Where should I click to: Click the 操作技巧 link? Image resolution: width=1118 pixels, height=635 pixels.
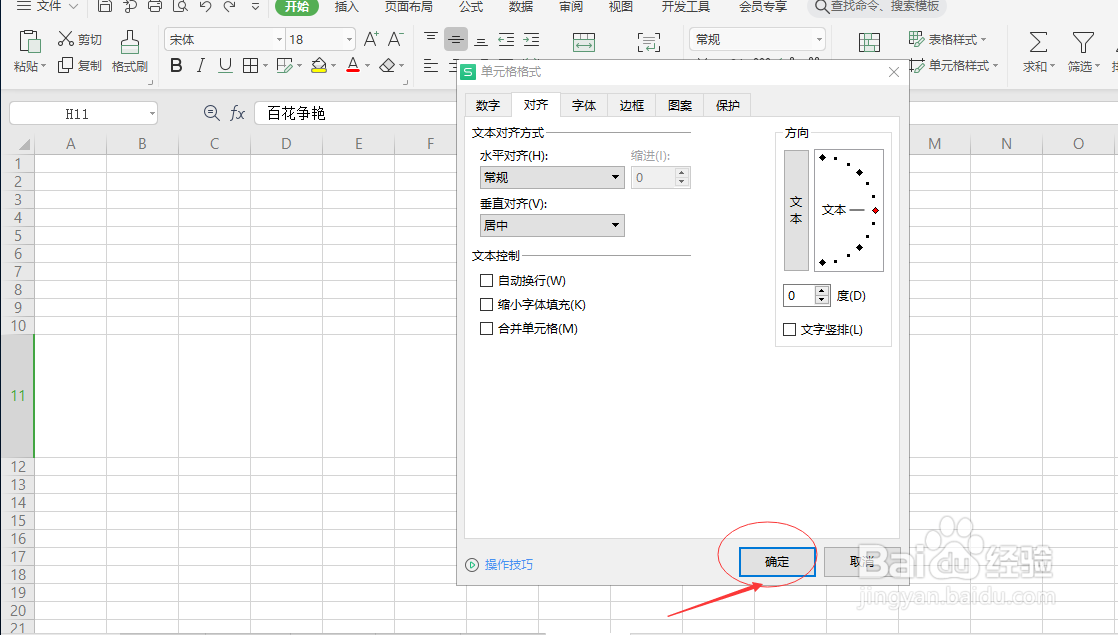(509, 563)
